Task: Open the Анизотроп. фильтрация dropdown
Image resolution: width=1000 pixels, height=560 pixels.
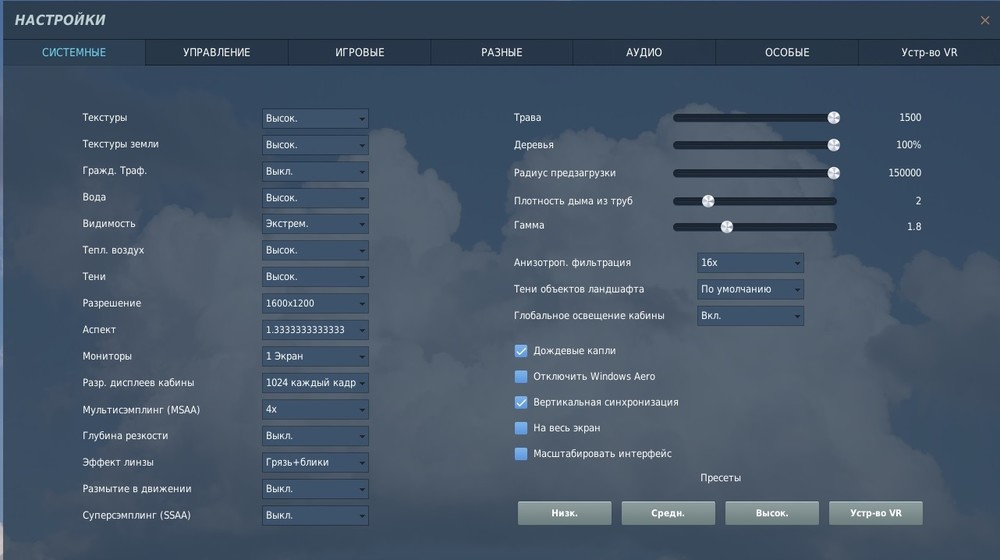Action: [x=750, y=263]
